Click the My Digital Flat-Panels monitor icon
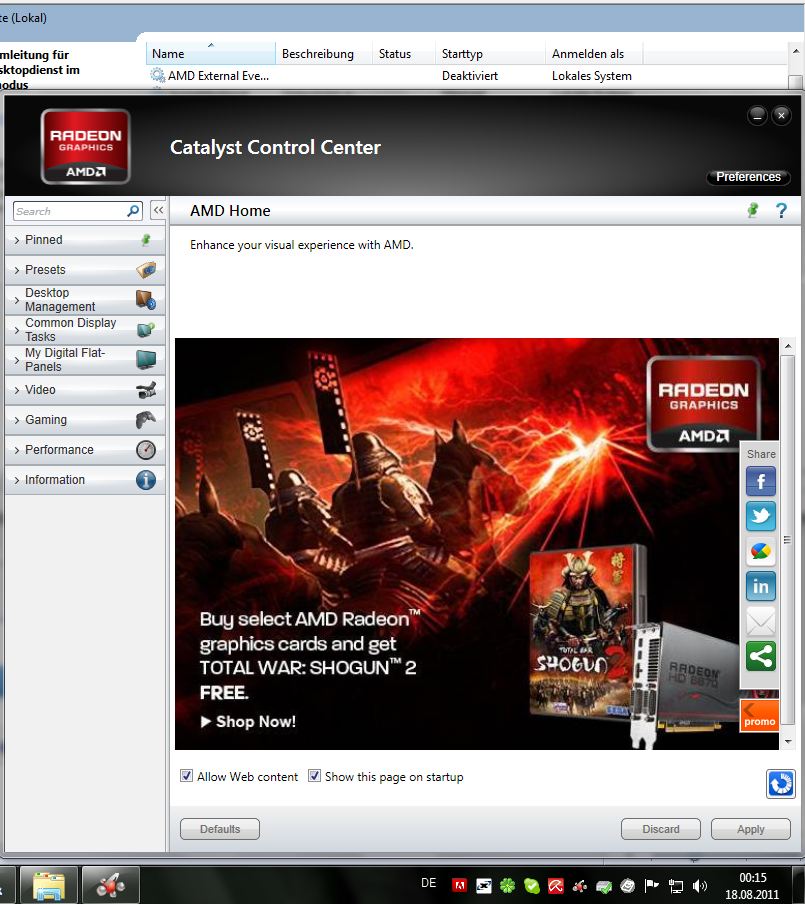The height and width of the screenshot is (904, 805). pos(146,359)
